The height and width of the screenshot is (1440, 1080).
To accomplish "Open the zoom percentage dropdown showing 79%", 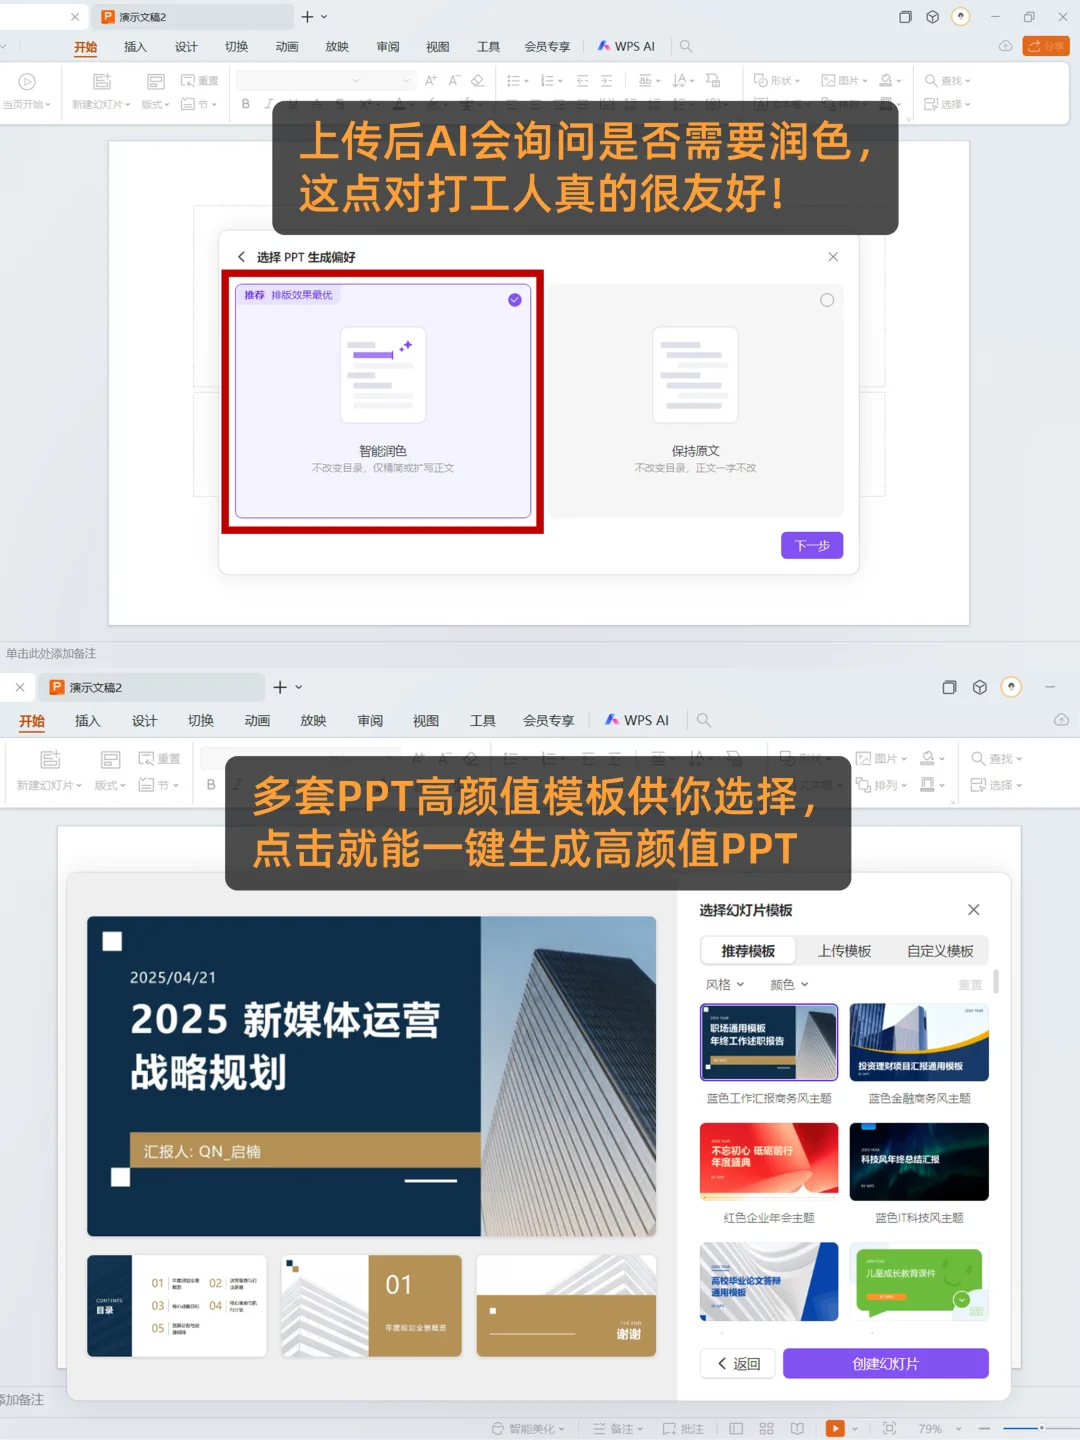I will 940,1428.
